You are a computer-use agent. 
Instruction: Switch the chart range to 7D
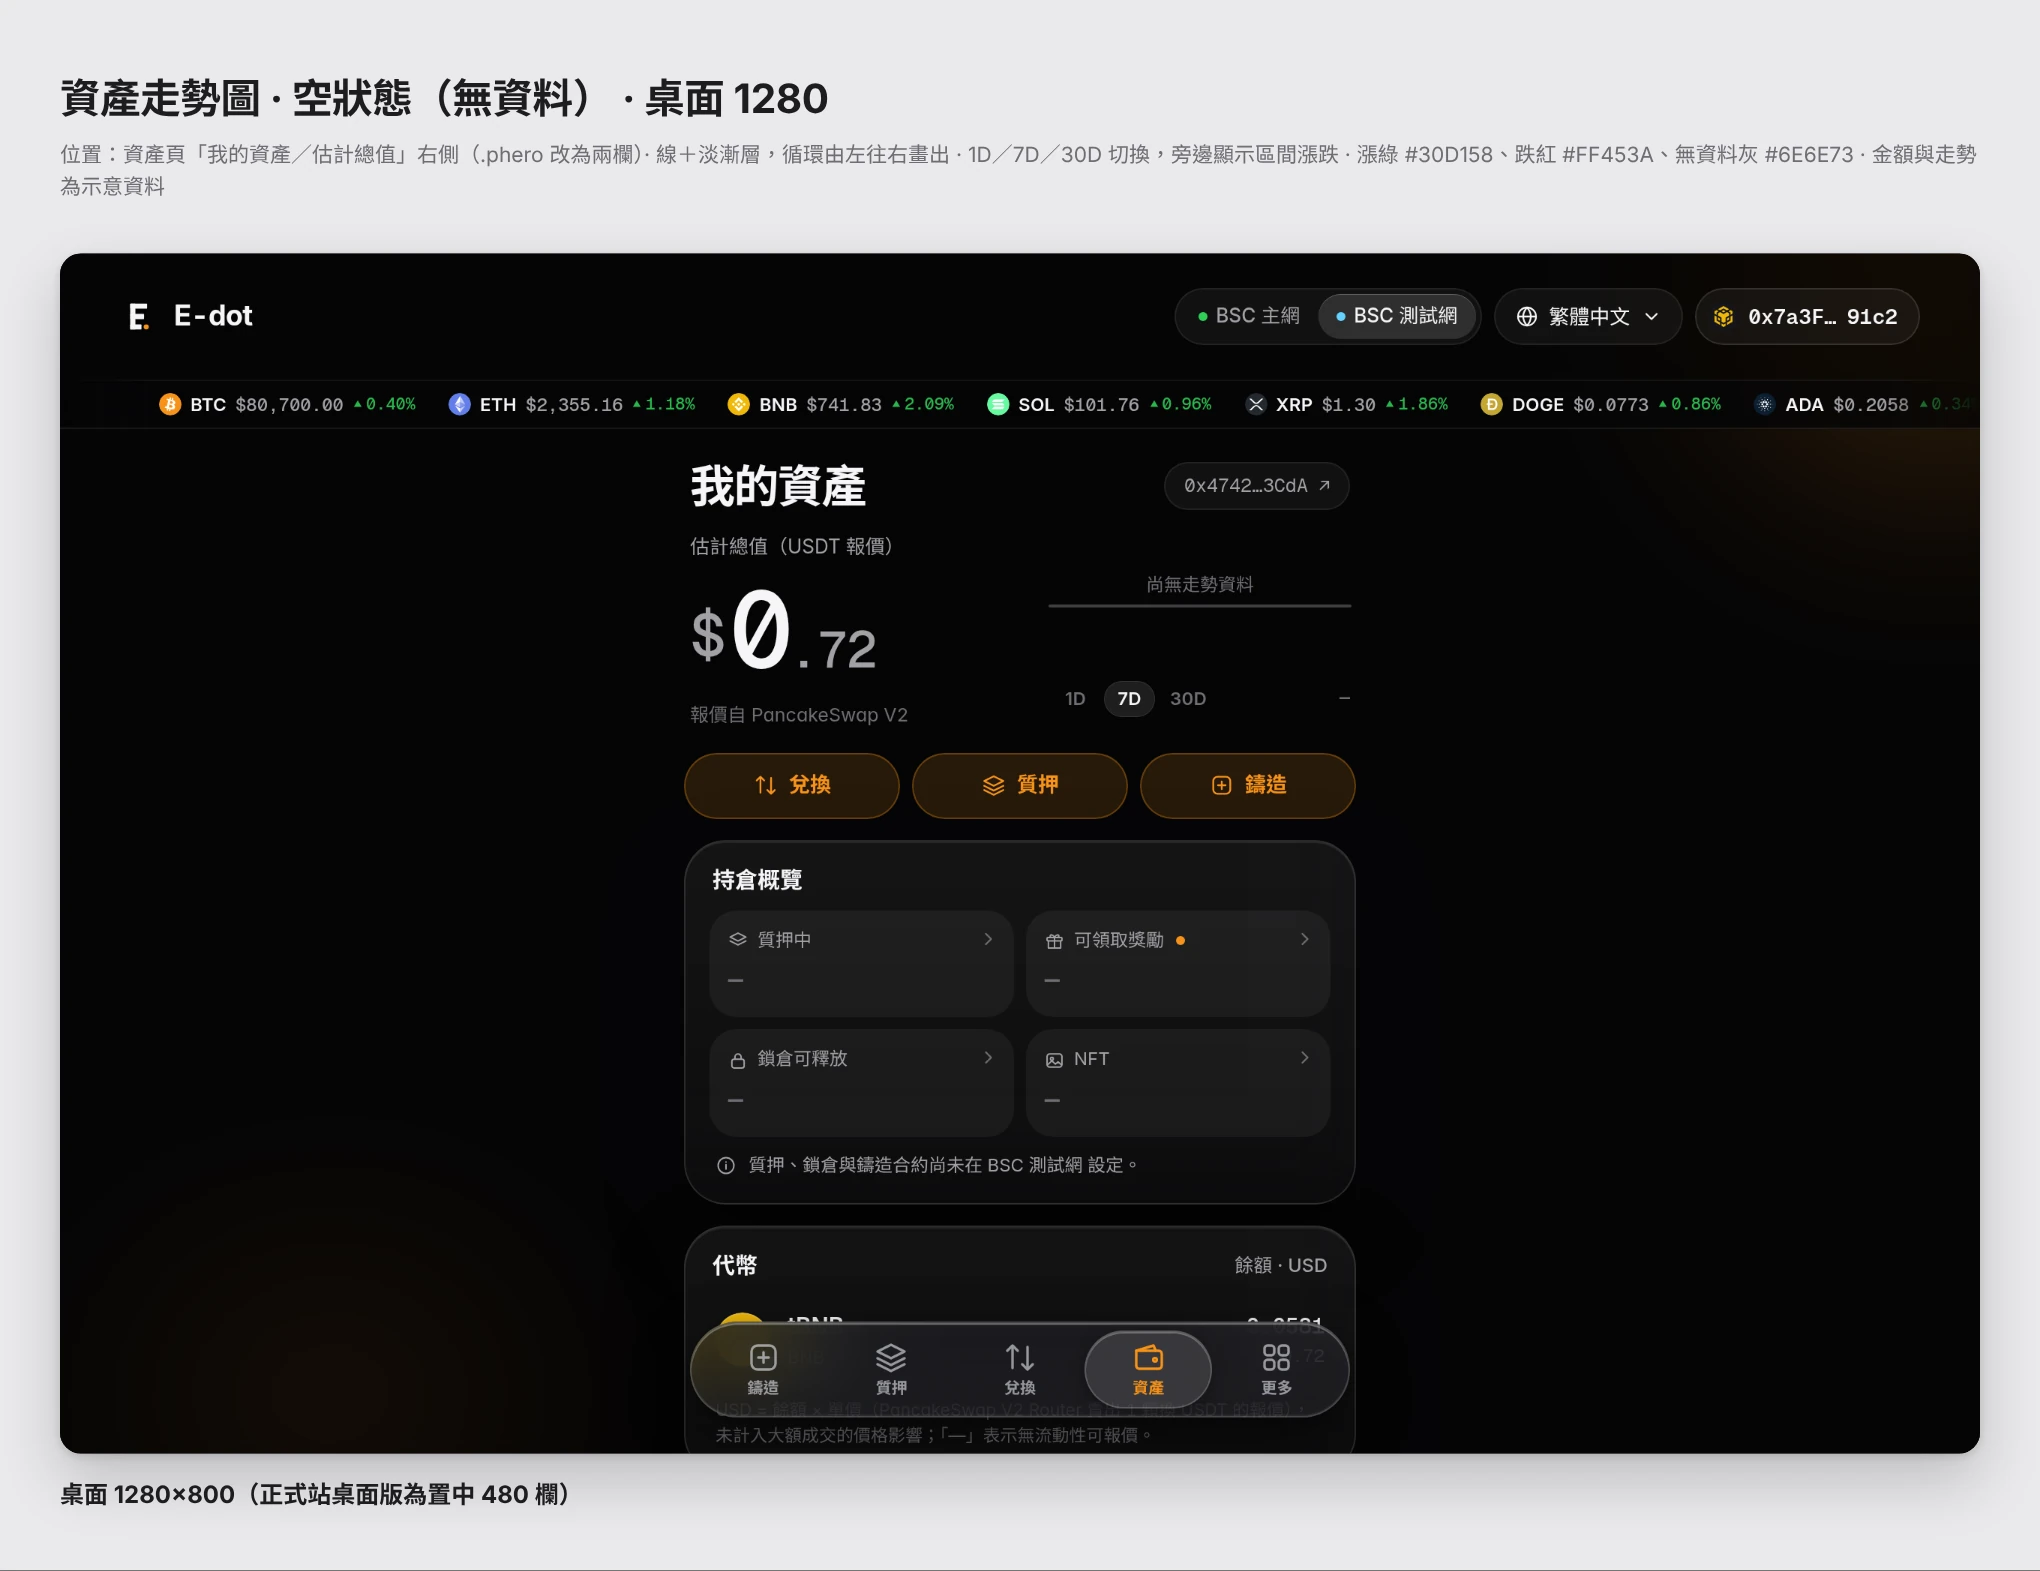pyautogui.click(x=1129, y=699)
